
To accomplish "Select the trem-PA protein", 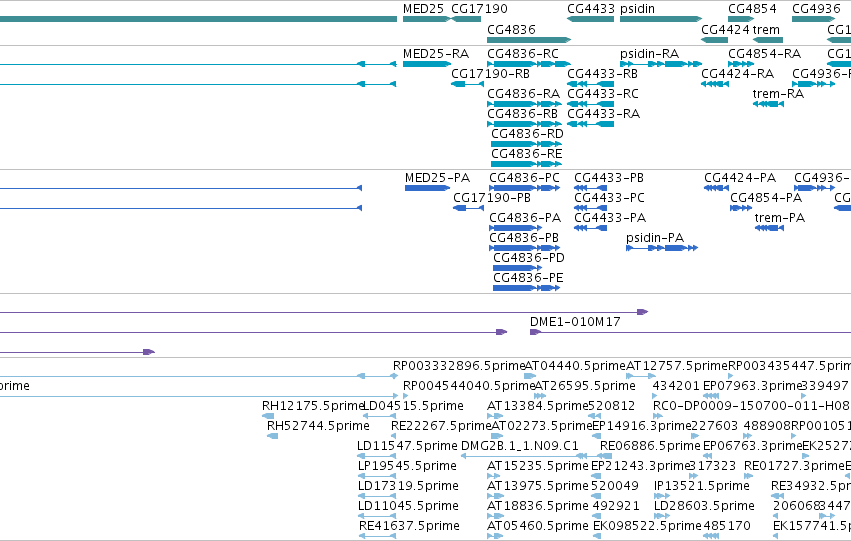I will pyautogui.click(x=769, y=228).
